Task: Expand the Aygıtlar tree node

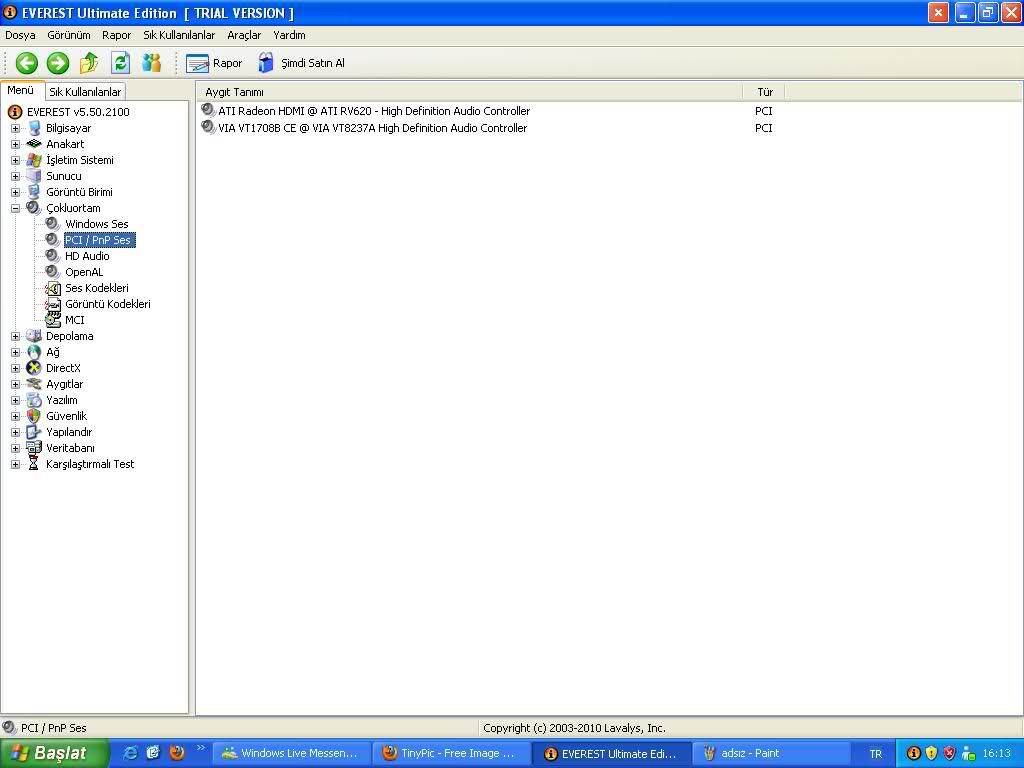Action: click(15, 384)
